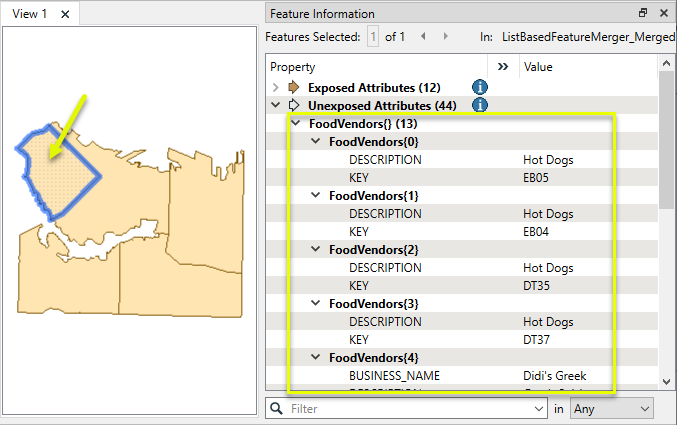Close the View 1 tab
This screenshot has height=425, width=677.
pos(65,14)
